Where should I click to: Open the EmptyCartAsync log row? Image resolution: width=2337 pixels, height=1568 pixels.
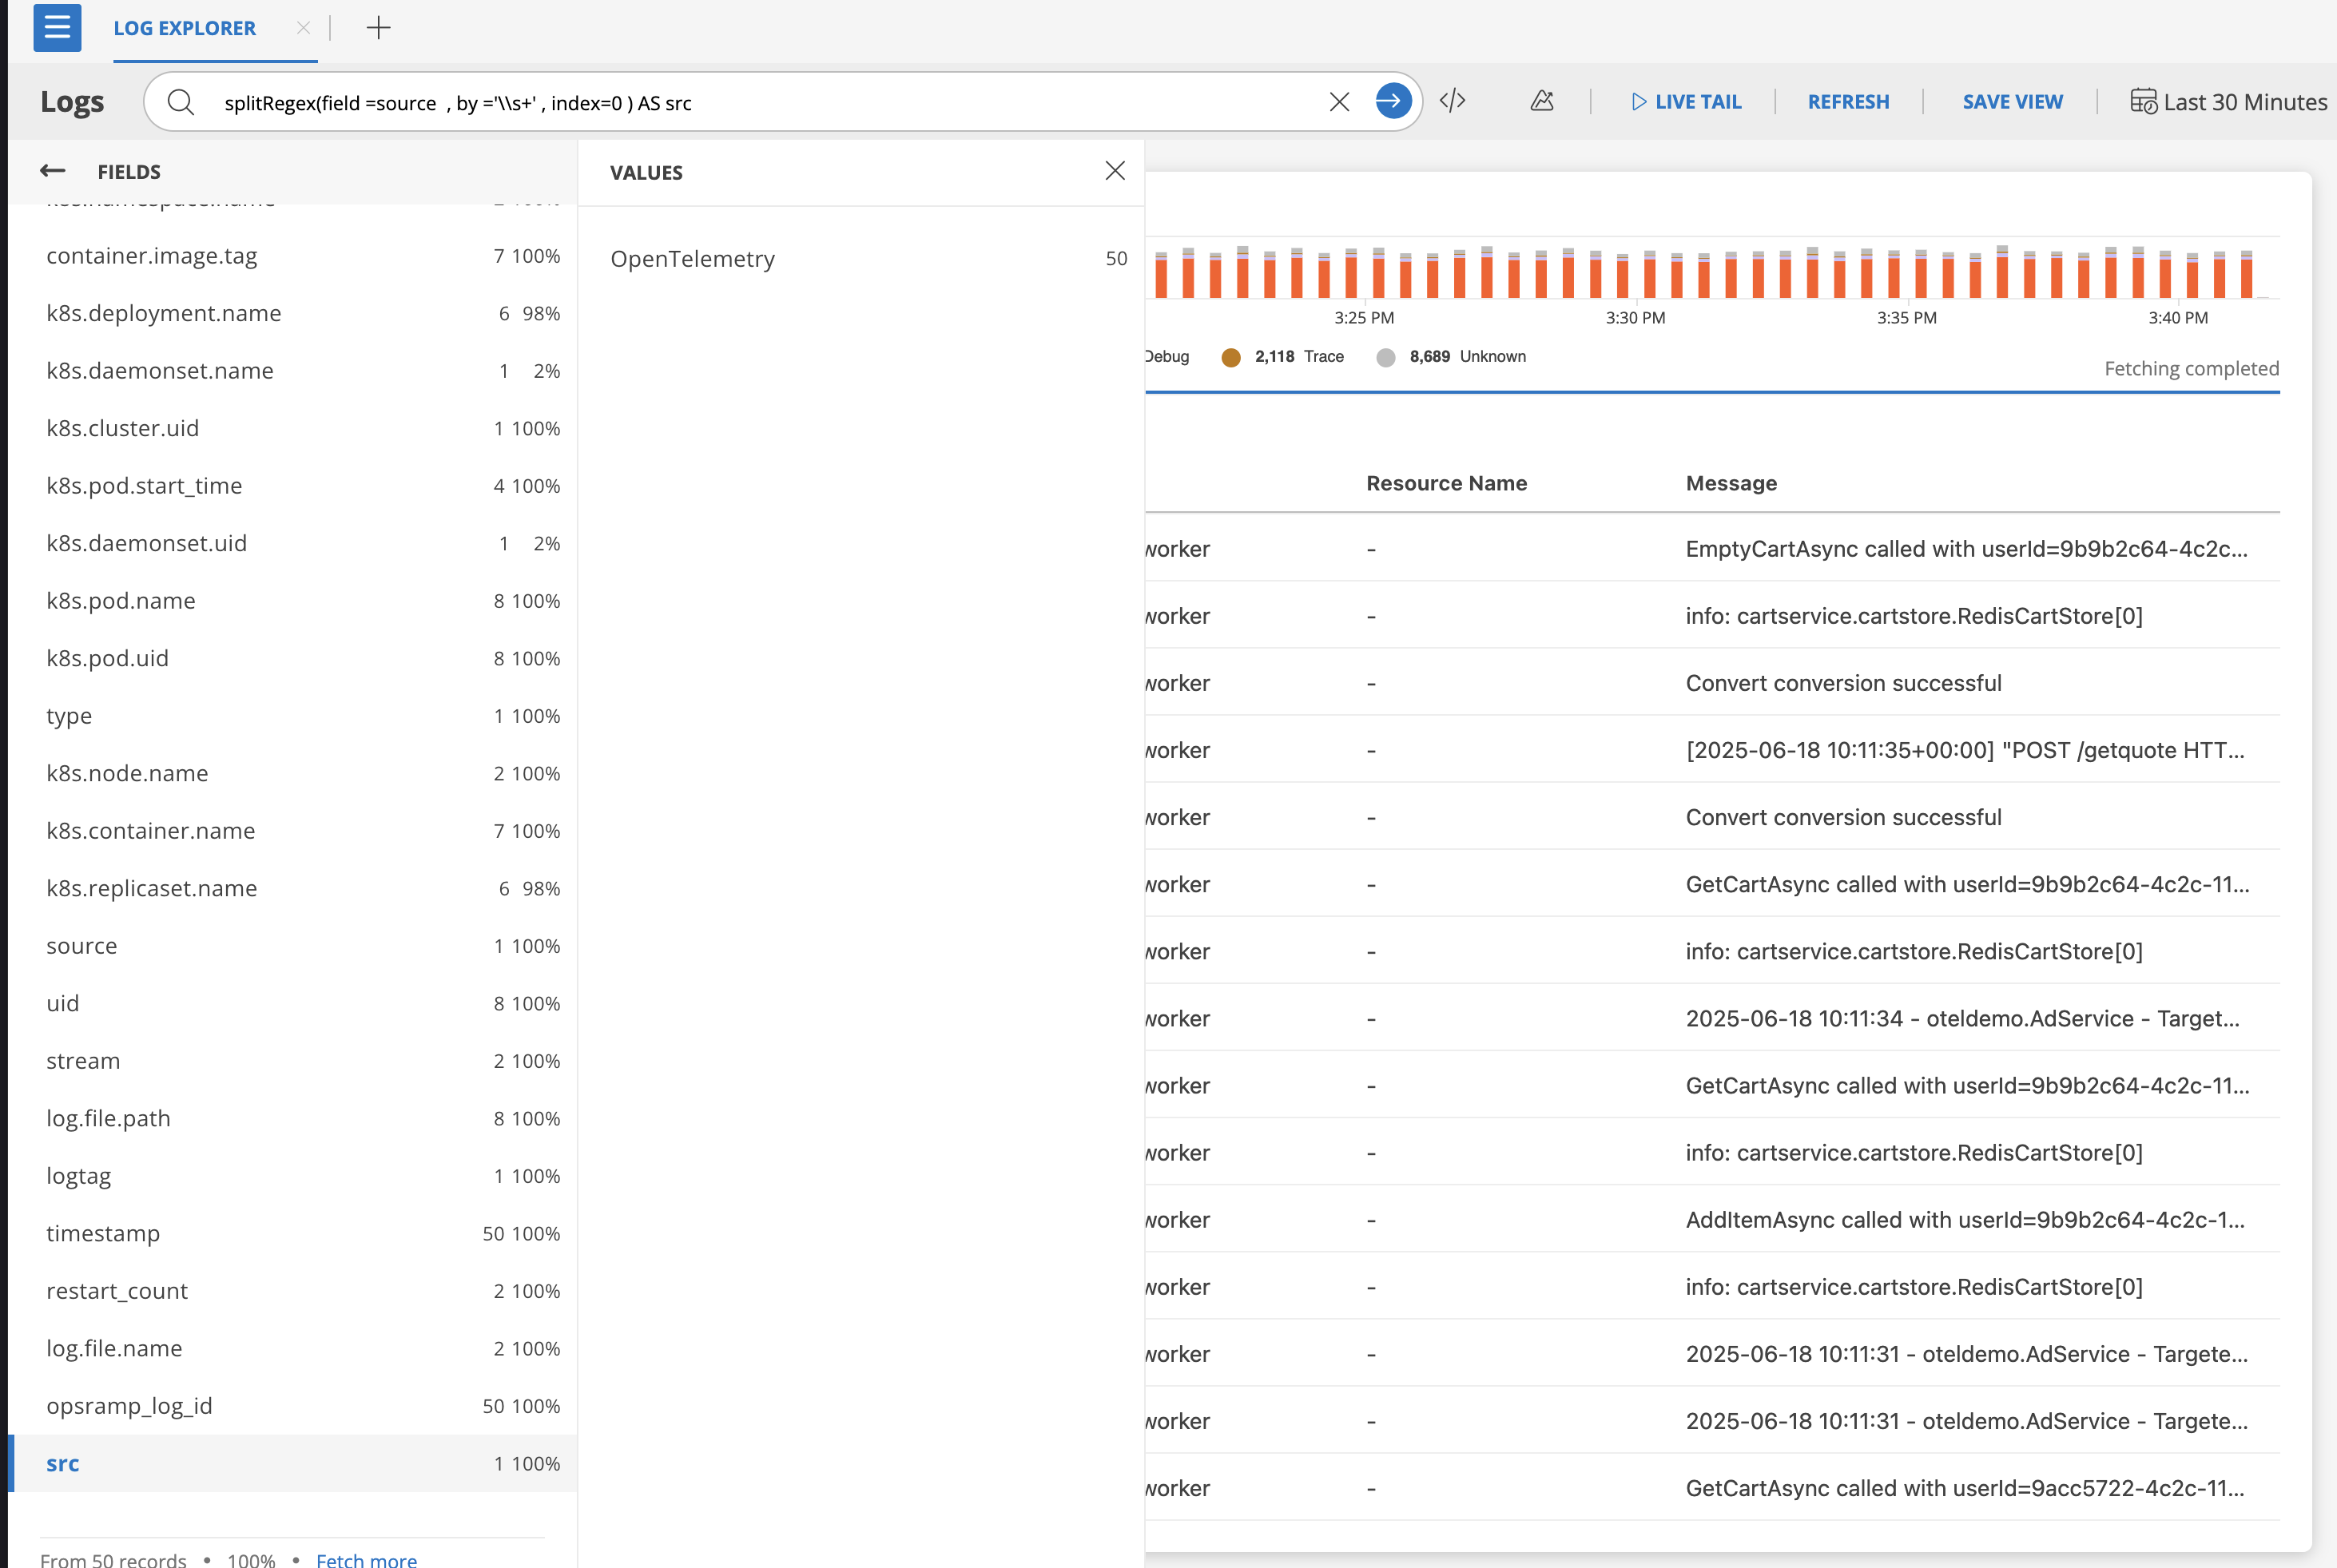[1712, 549]
